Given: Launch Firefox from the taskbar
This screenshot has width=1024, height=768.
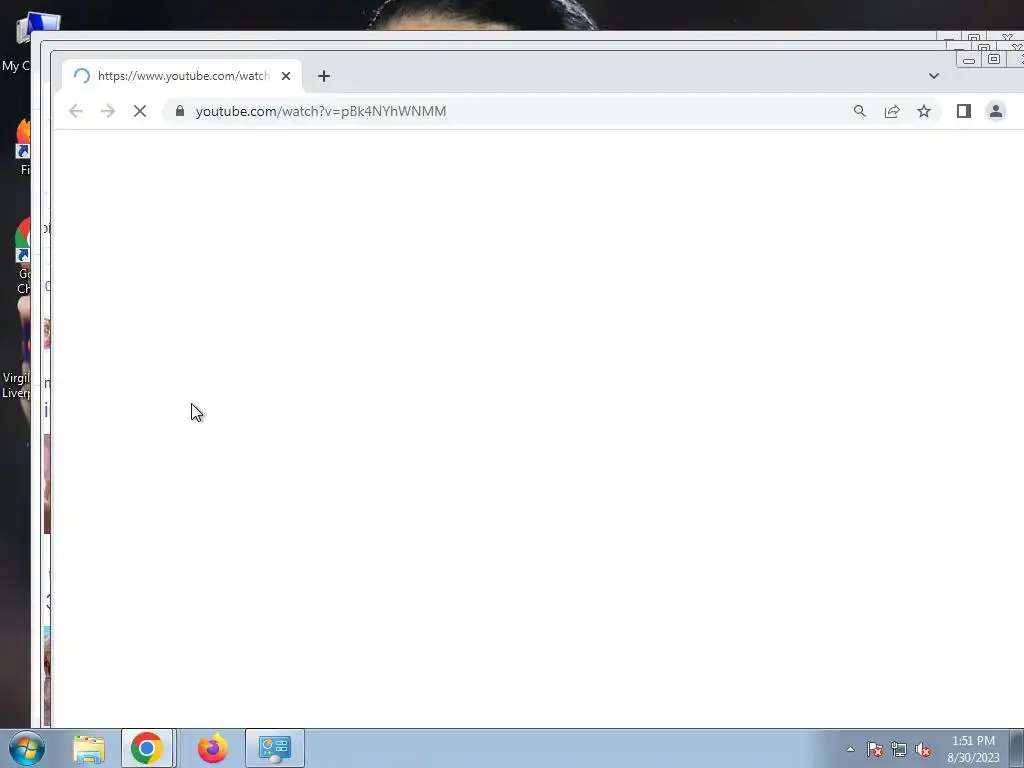Looking at the screenshot, I should 213,748.
